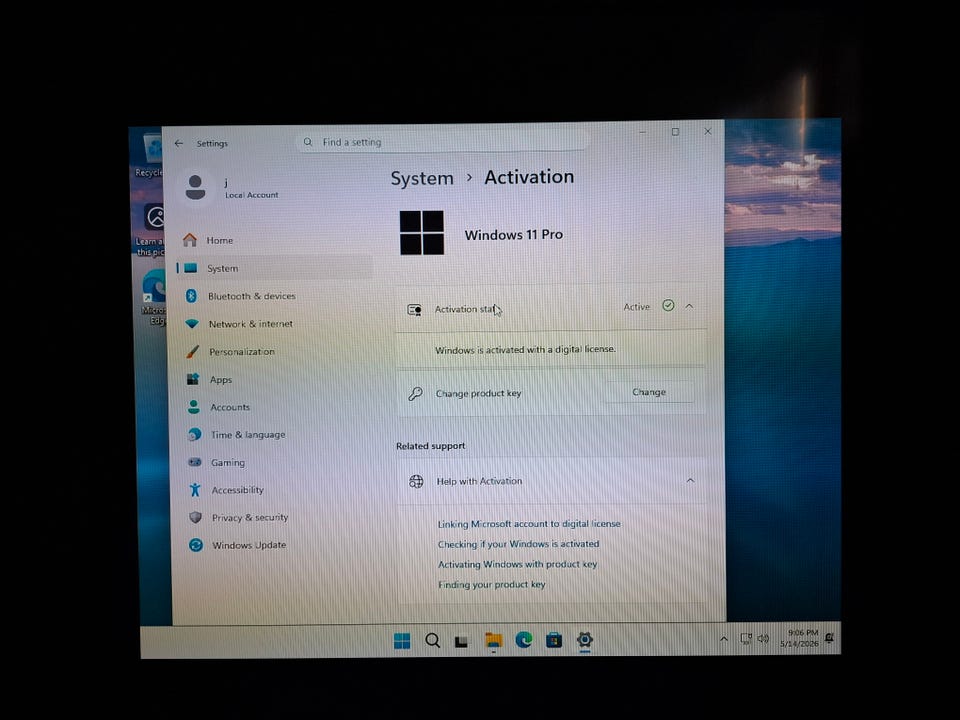Click the 'Windows is activated with a digital license' text

point(525,350)
